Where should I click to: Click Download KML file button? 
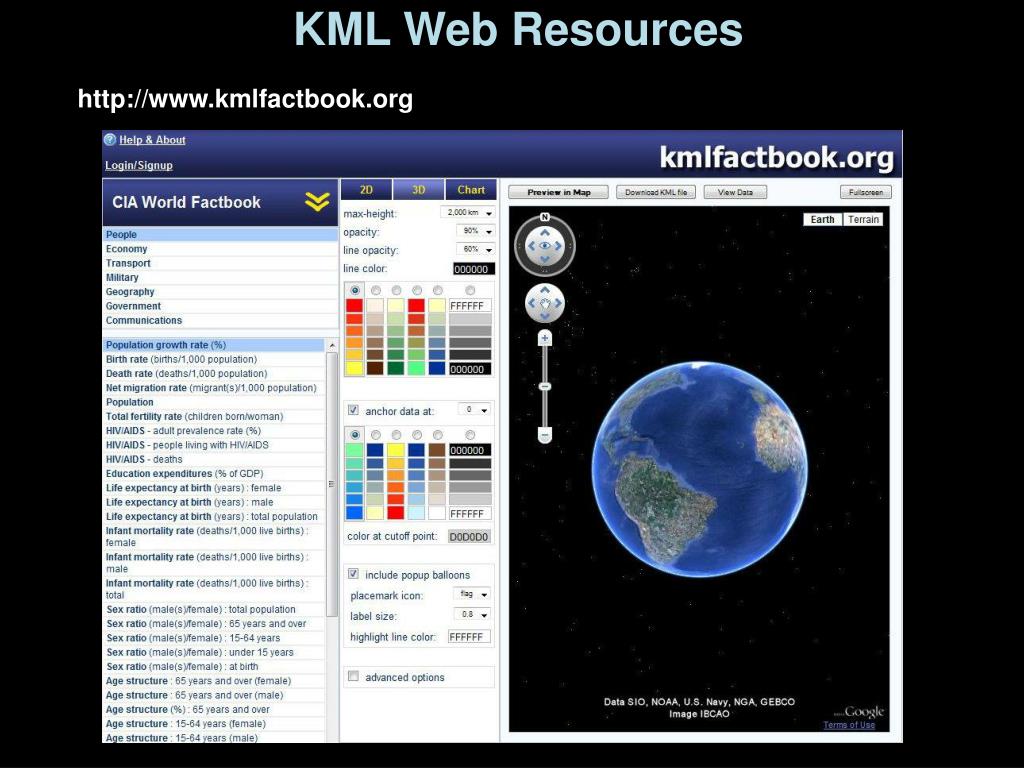pos(656,192)
